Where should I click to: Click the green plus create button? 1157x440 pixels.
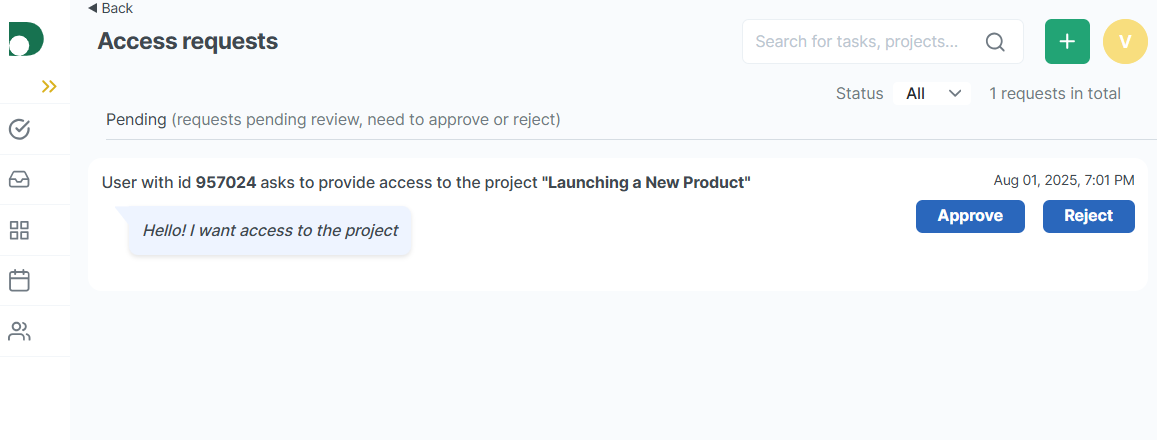[x=1067, y=42]
